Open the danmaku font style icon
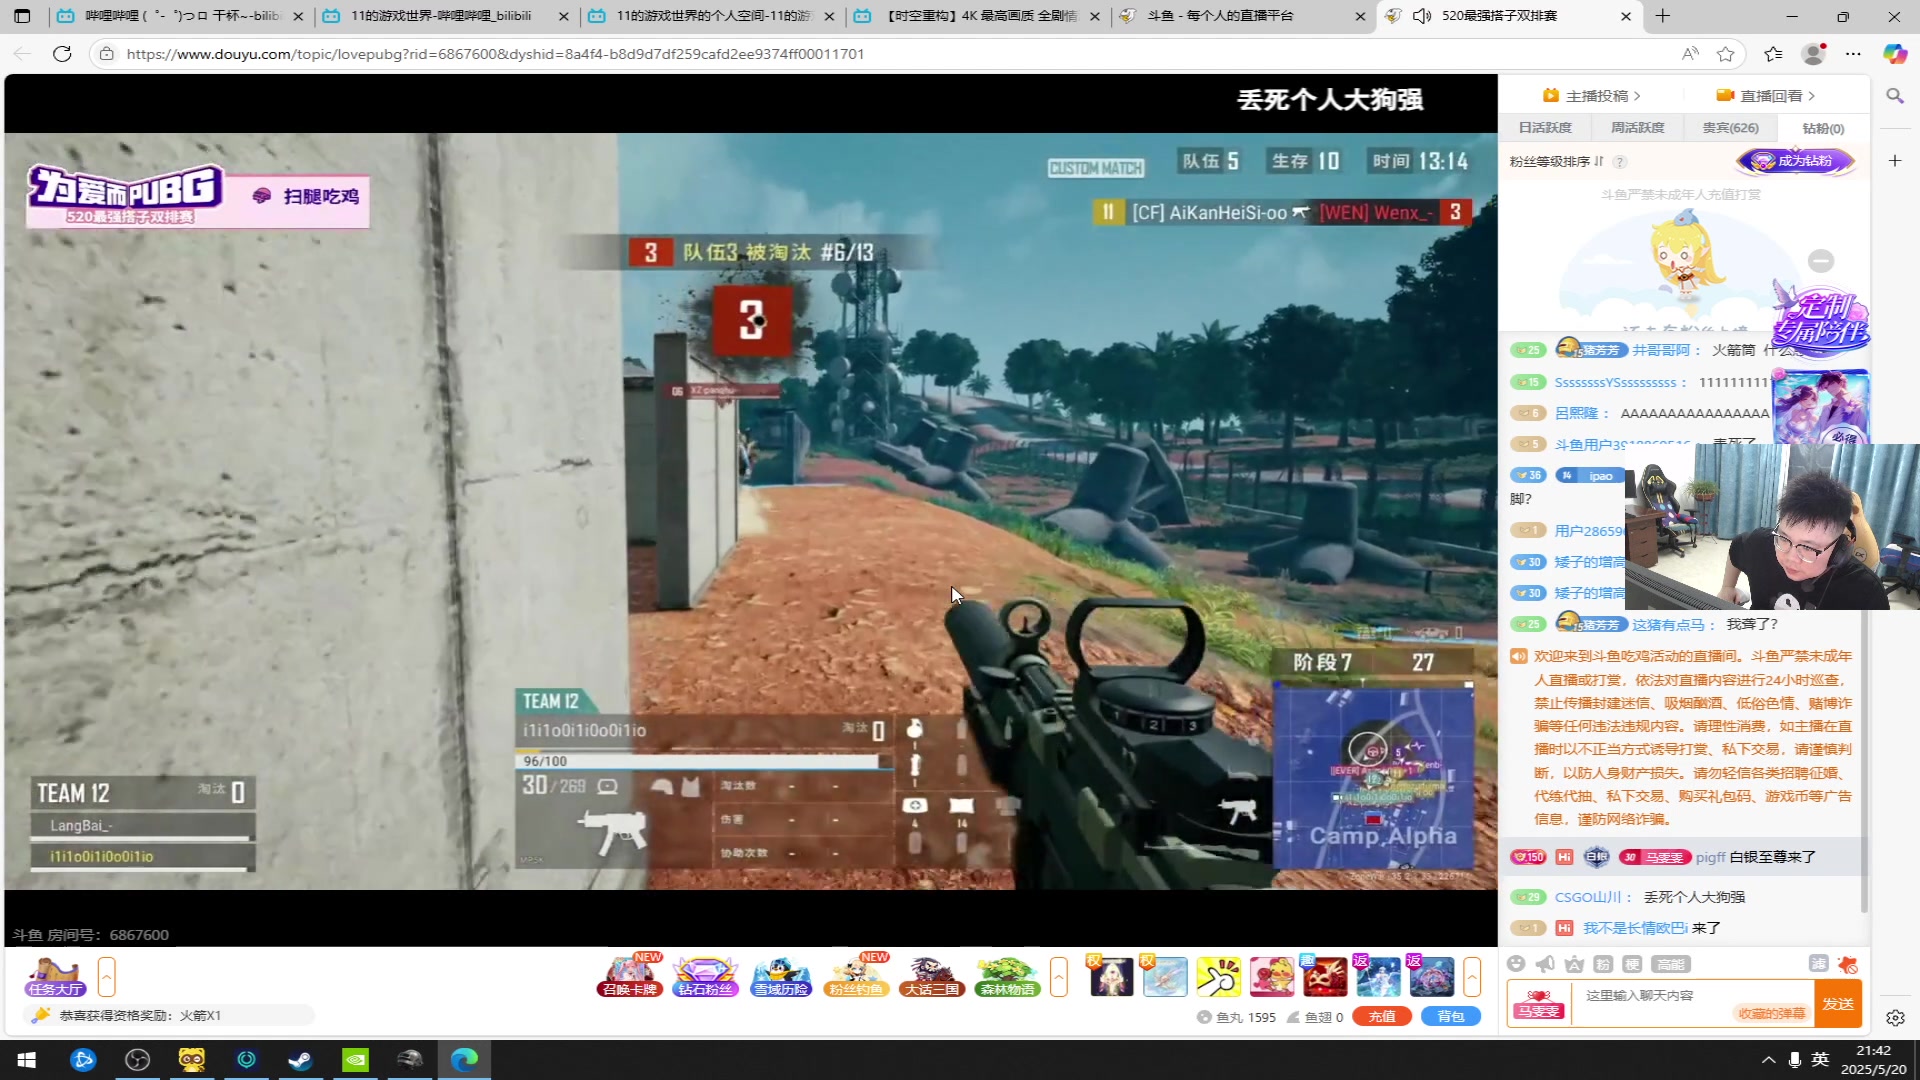Viewport: 1920px width, 1080px height. [x=1574, y=964]
